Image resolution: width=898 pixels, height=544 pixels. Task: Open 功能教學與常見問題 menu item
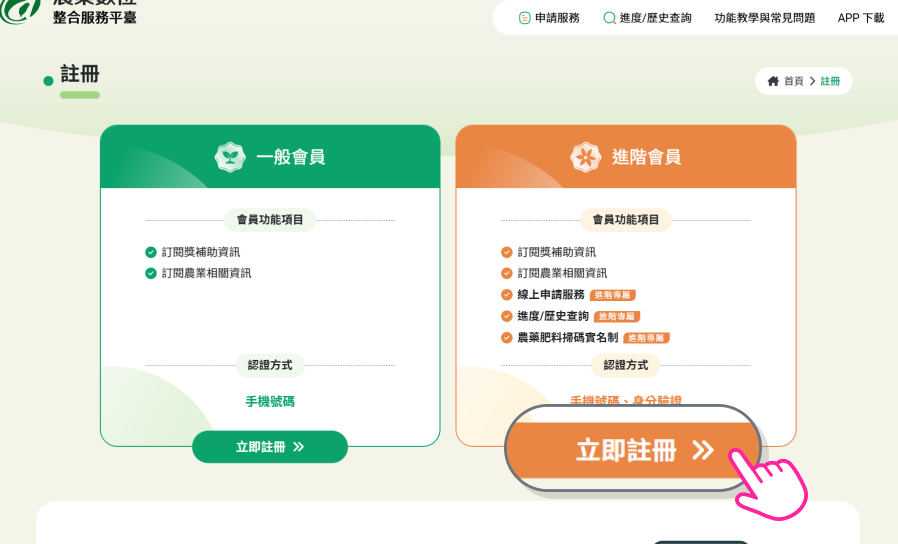(764, 18)
